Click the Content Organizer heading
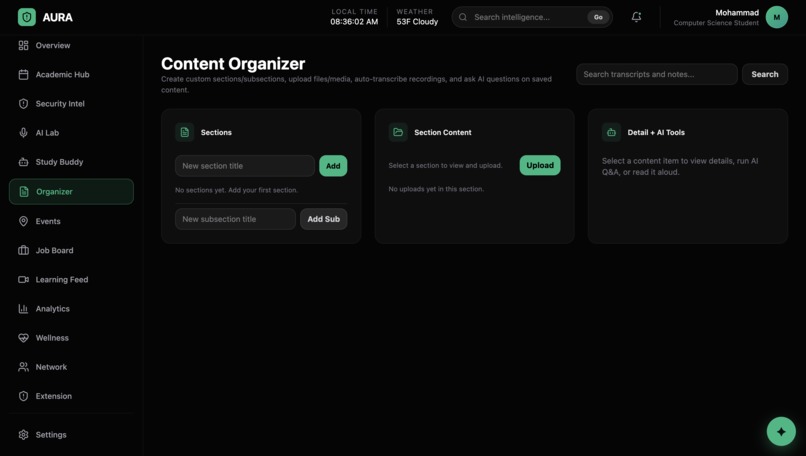Viewport: 806px width, 456px height. [x=233, y=64]
